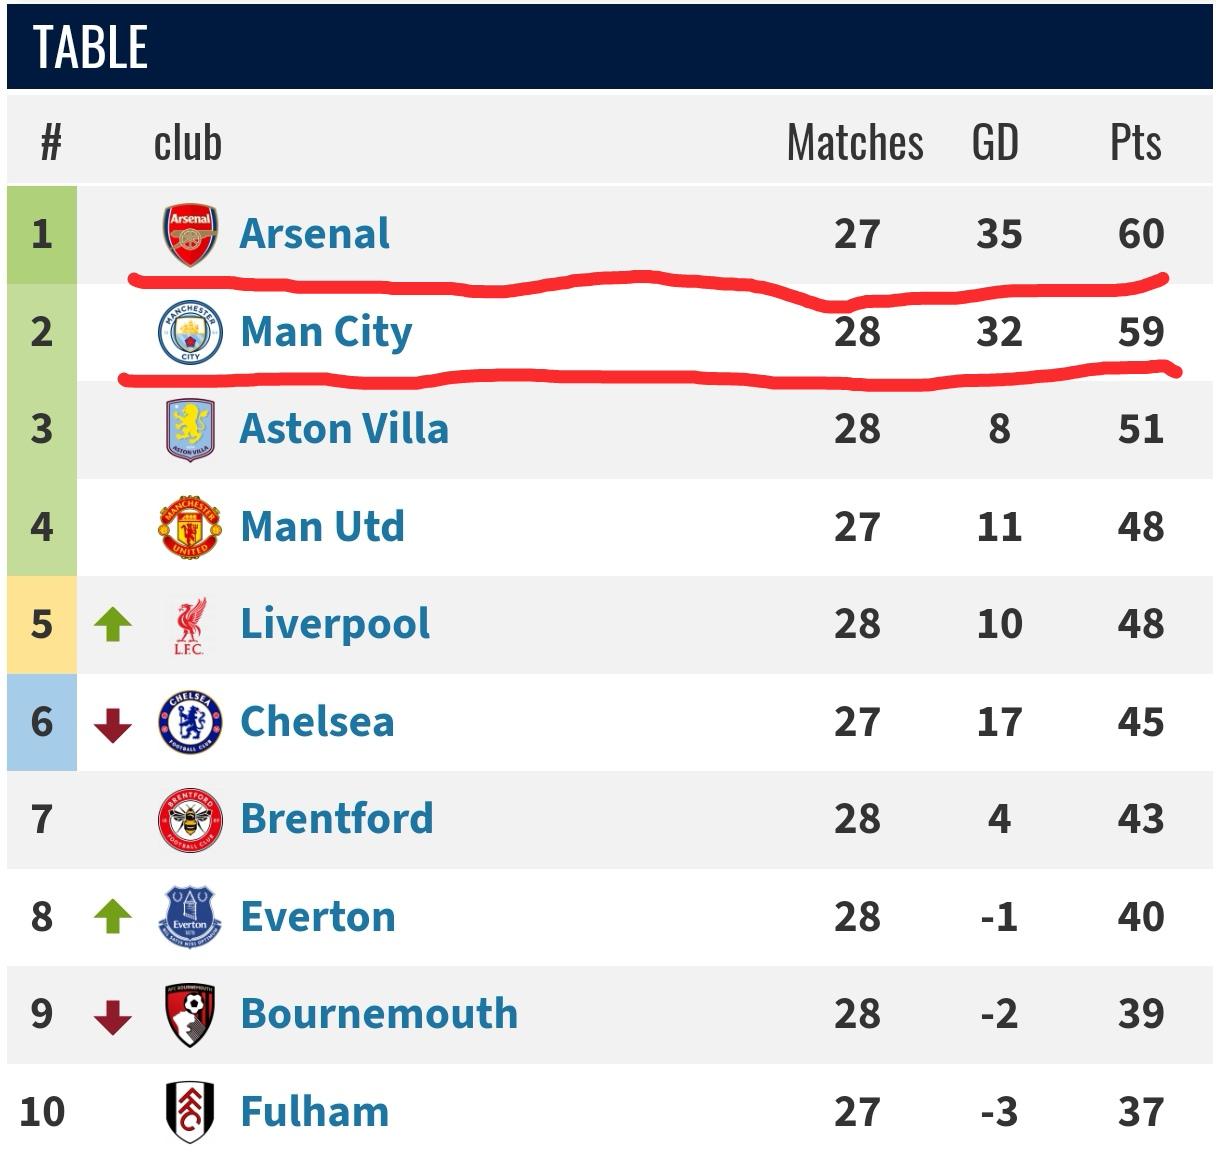Click the Fulham club crest
The image size is (1216, 1169).
tap(190, 1112)
